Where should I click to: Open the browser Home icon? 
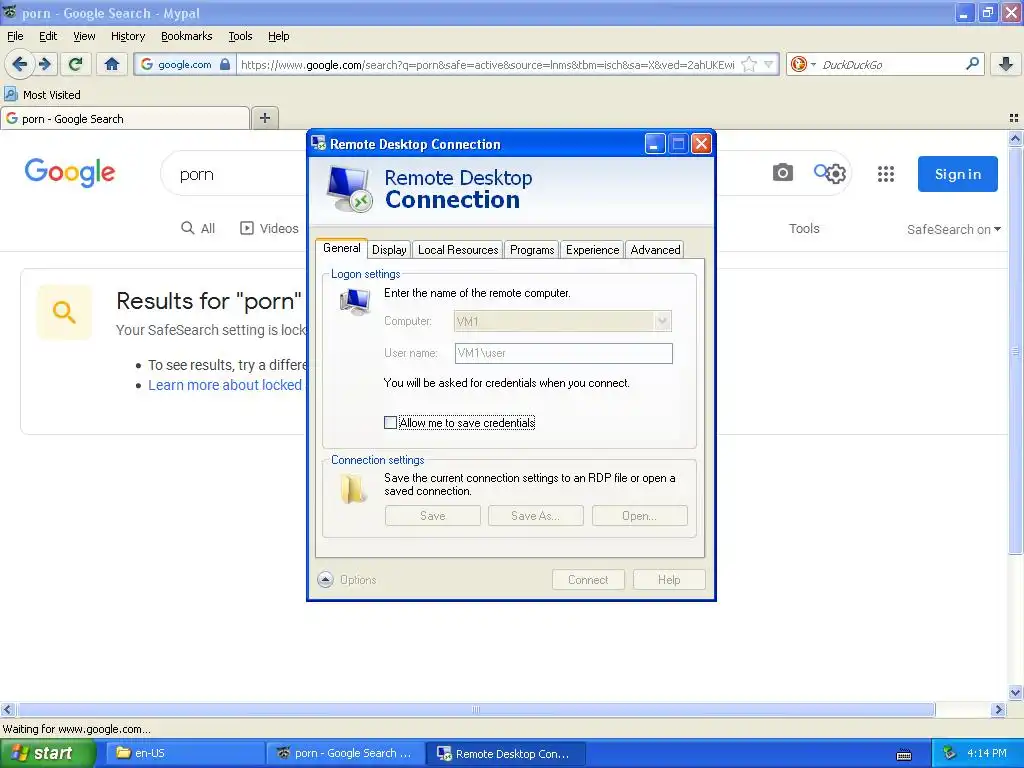click(112, 64)
